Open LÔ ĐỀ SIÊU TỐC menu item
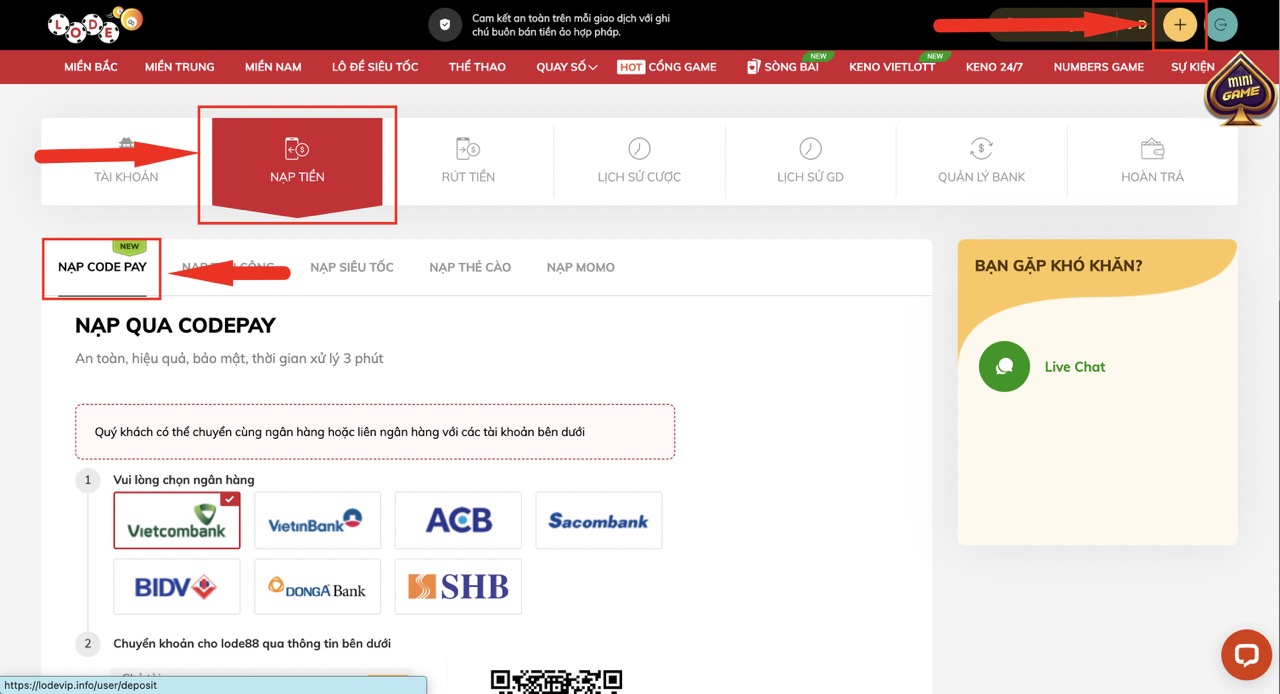Viewport: 1280px width, 694px height. pyautogui.click(x=375, y=67)
